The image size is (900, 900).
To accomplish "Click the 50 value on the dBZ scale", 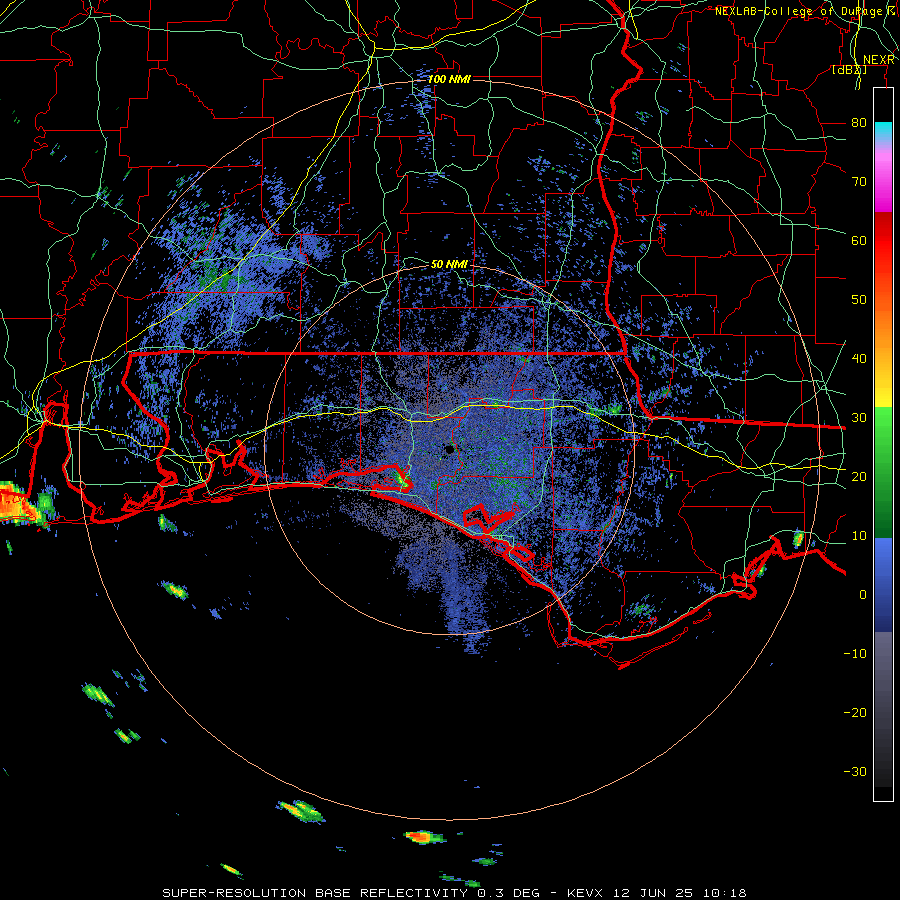I will tap(859, 300).
